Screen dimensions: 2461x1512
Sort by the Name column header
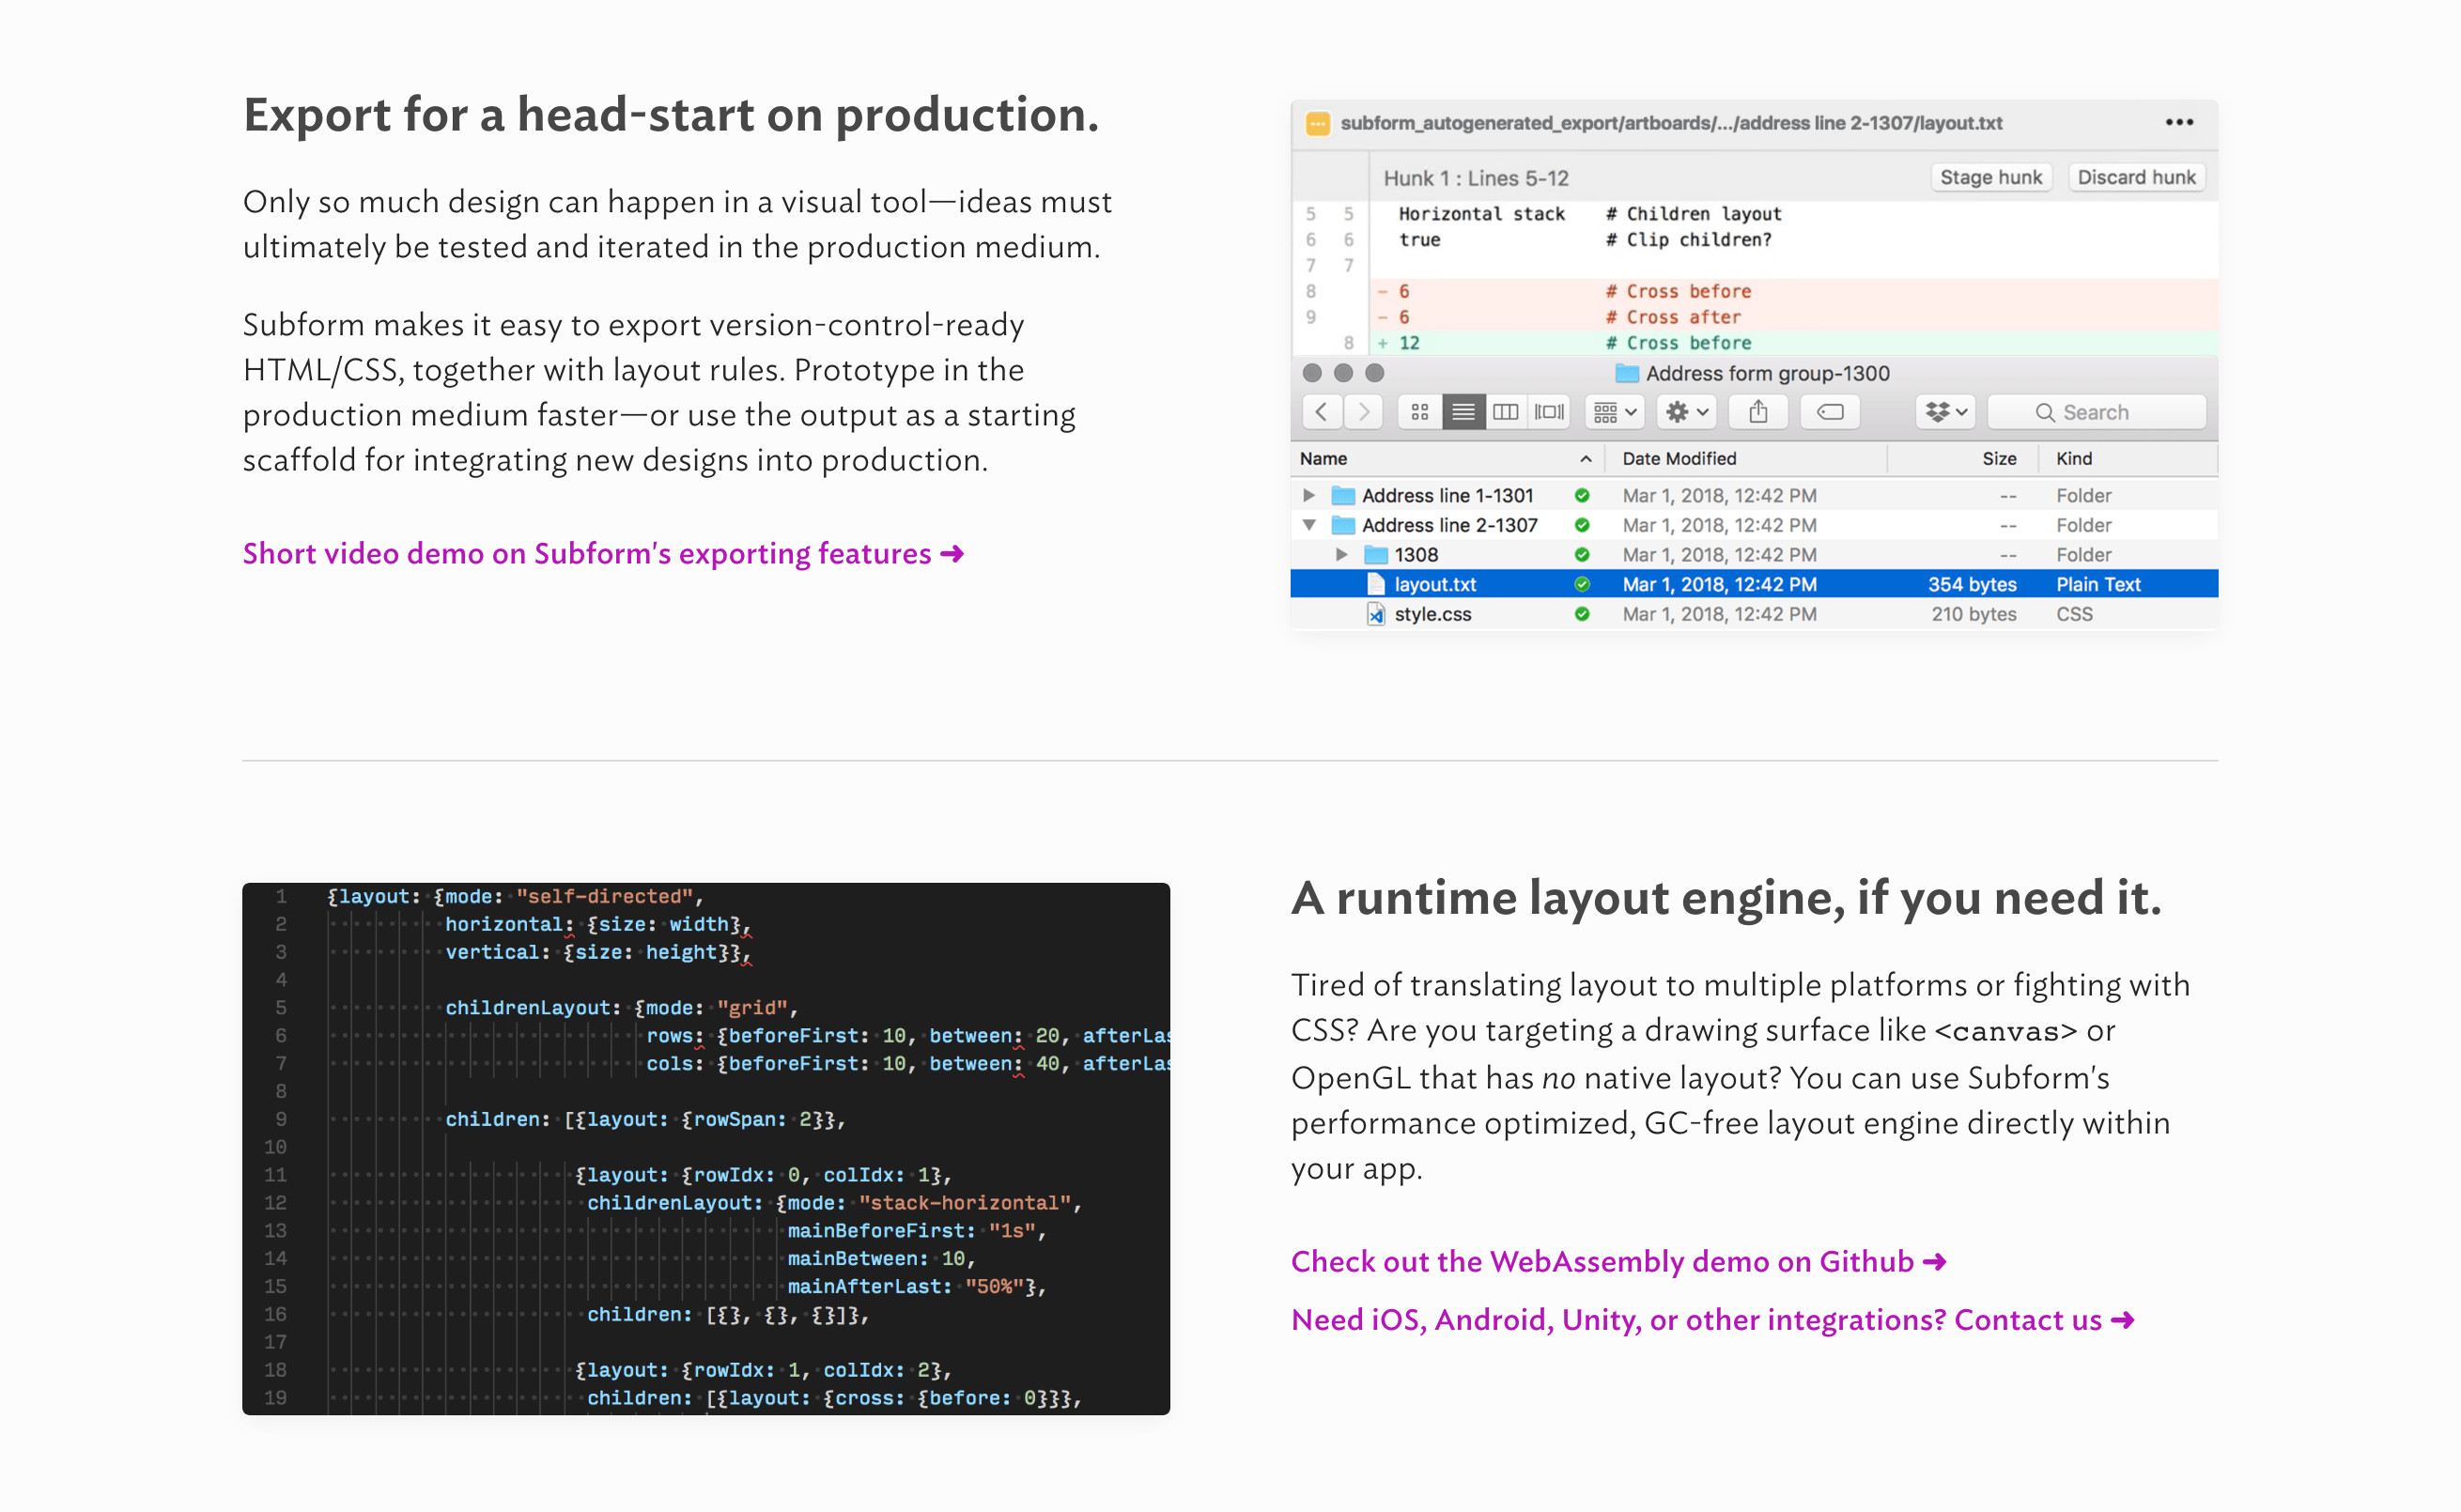tap(1447, 458)
